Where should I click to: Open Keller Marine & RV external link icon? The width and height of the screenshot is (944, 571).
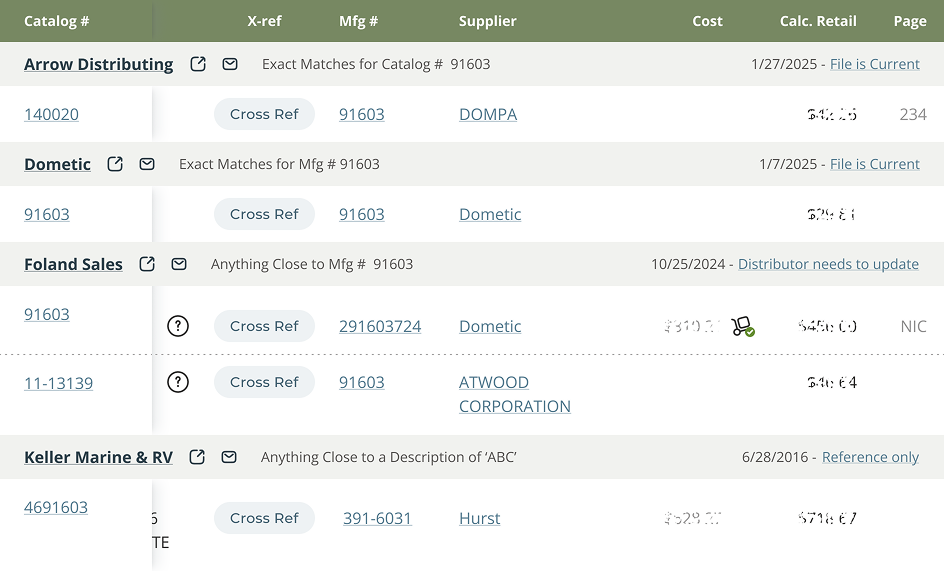pos(197,457)
